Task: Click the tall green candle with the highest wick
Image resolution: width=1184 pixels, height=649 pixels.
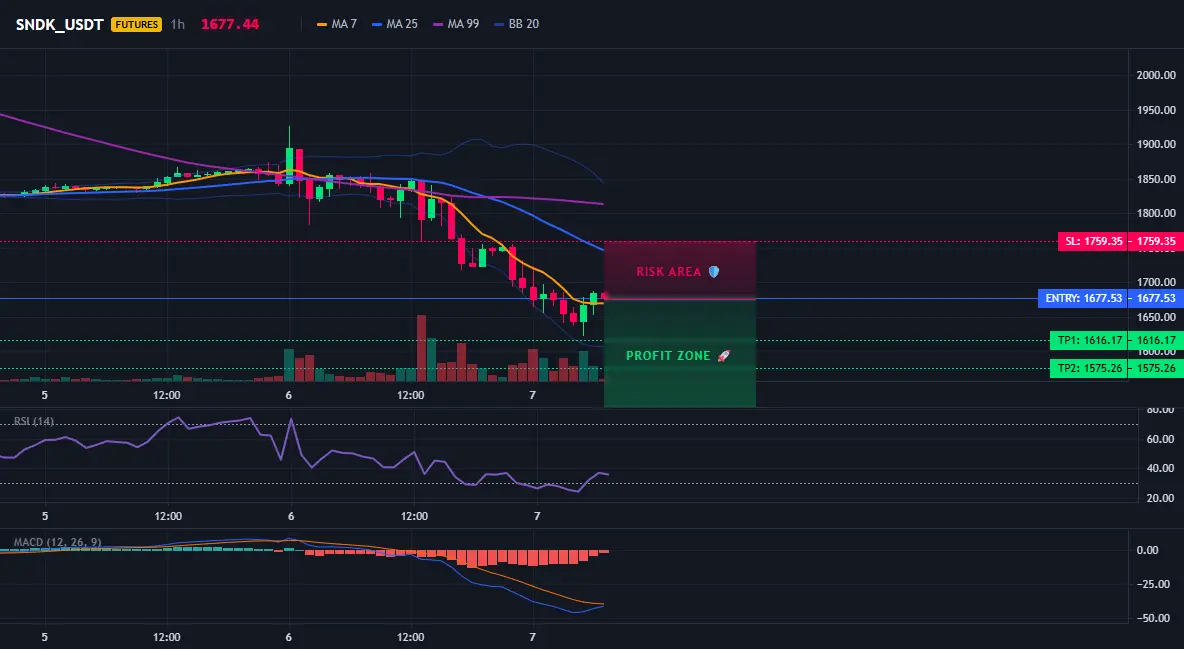Action: click(289, 156)
